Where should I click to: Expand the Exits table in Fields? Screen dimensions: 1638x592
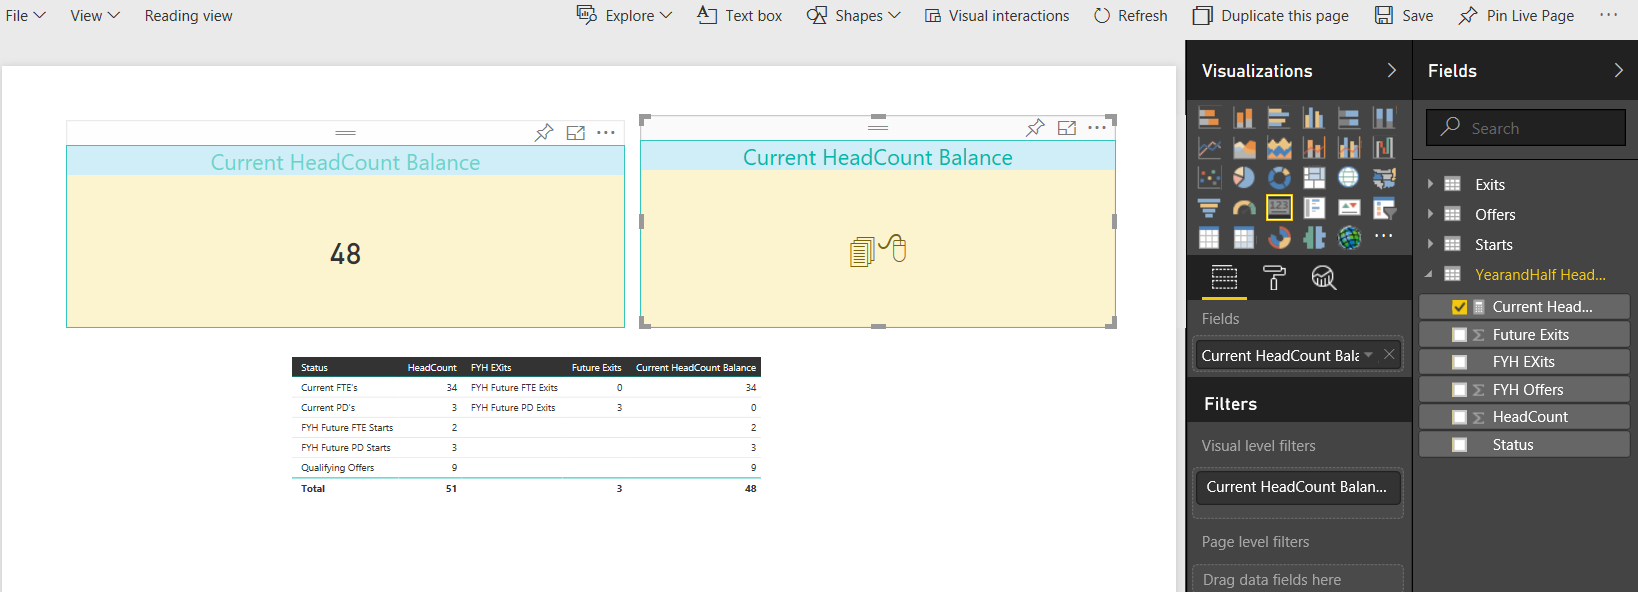pyautogui.click(x=1430, y=184)
